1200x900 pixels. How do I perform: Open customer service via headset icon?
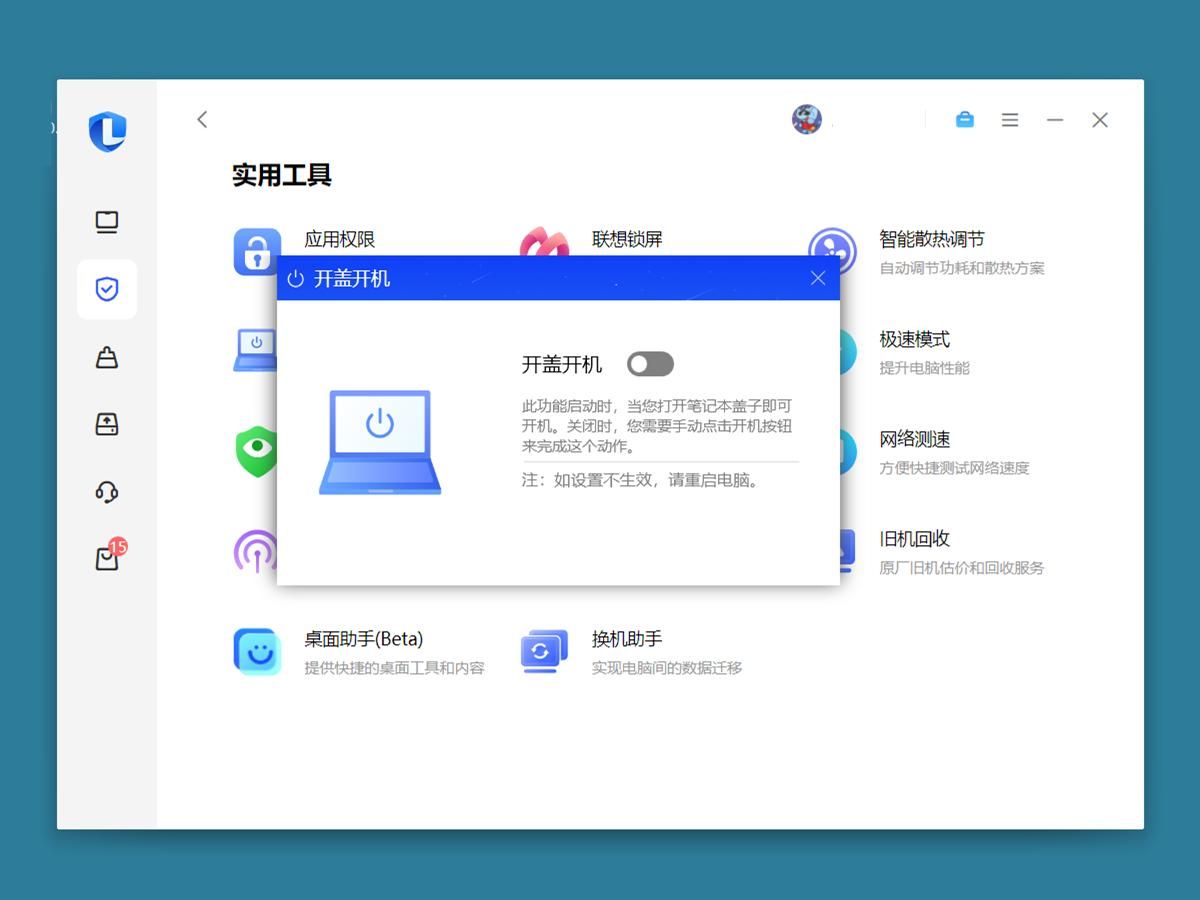coord(107,491)
